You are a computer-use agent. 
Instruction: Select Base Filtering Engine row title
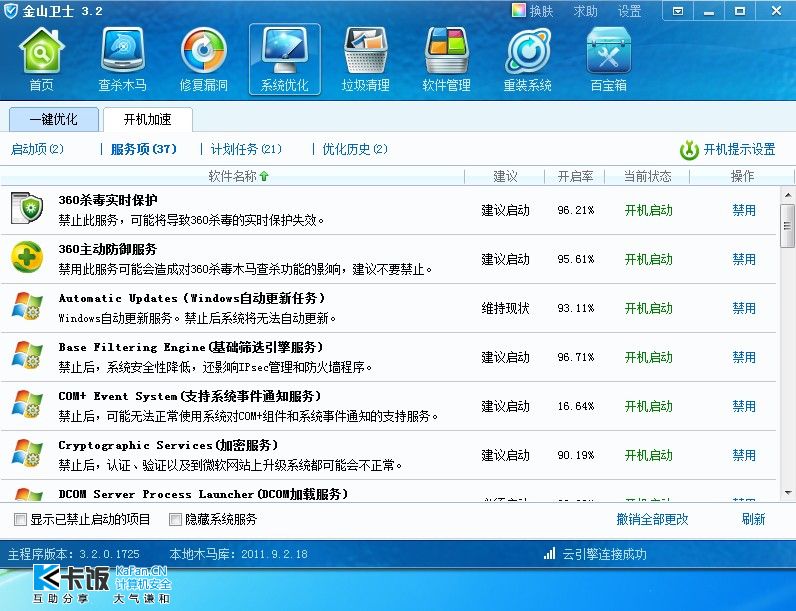click(190, 347)
